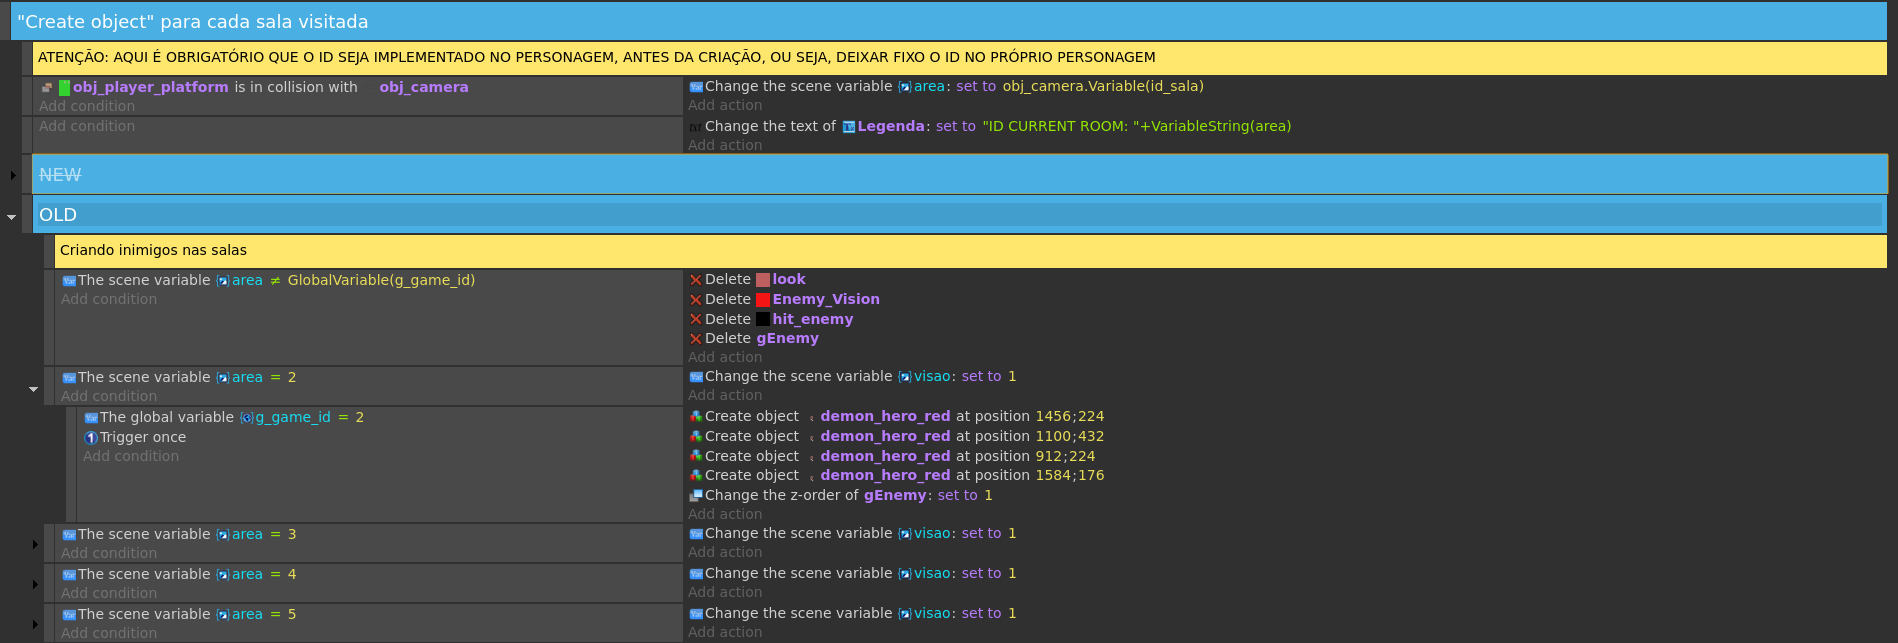1898x643 pixels.
Task: Click the Create object icon at position 912;224
Action: tap(696, 457)
